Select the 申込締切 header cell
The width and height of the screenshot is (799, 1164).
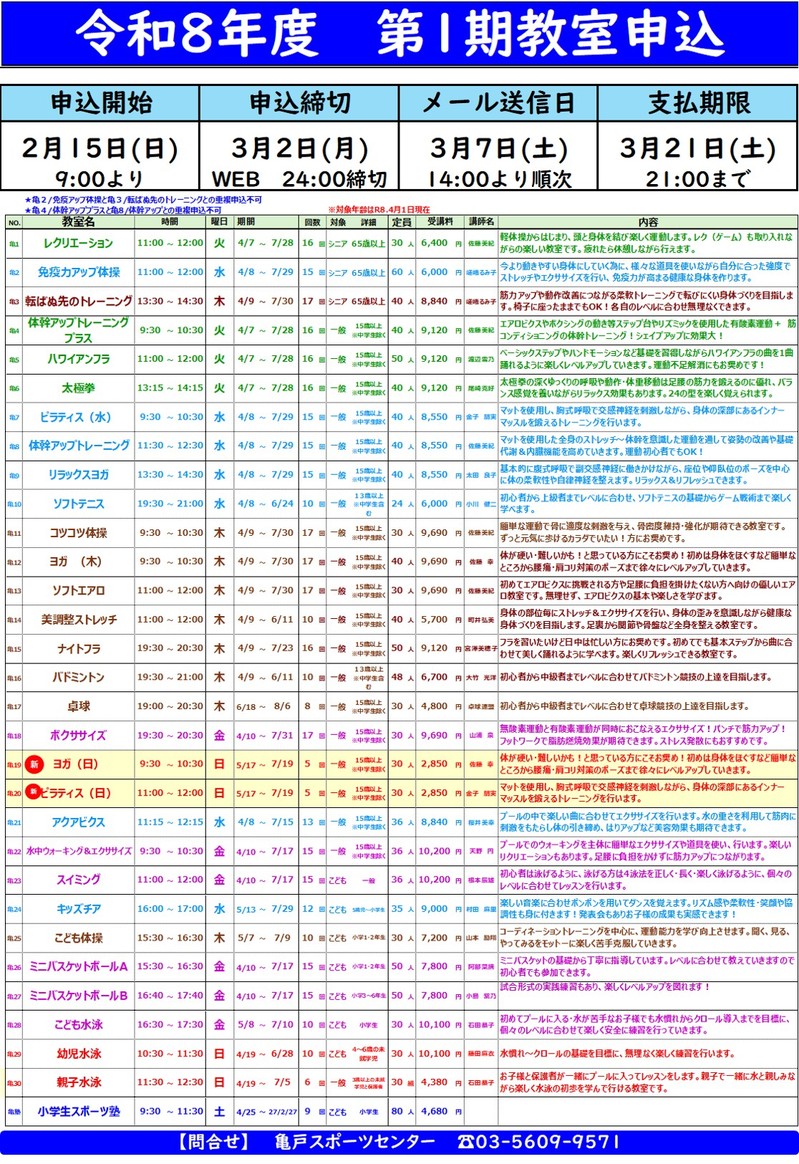pyautogui.click(x=299, y=104)
